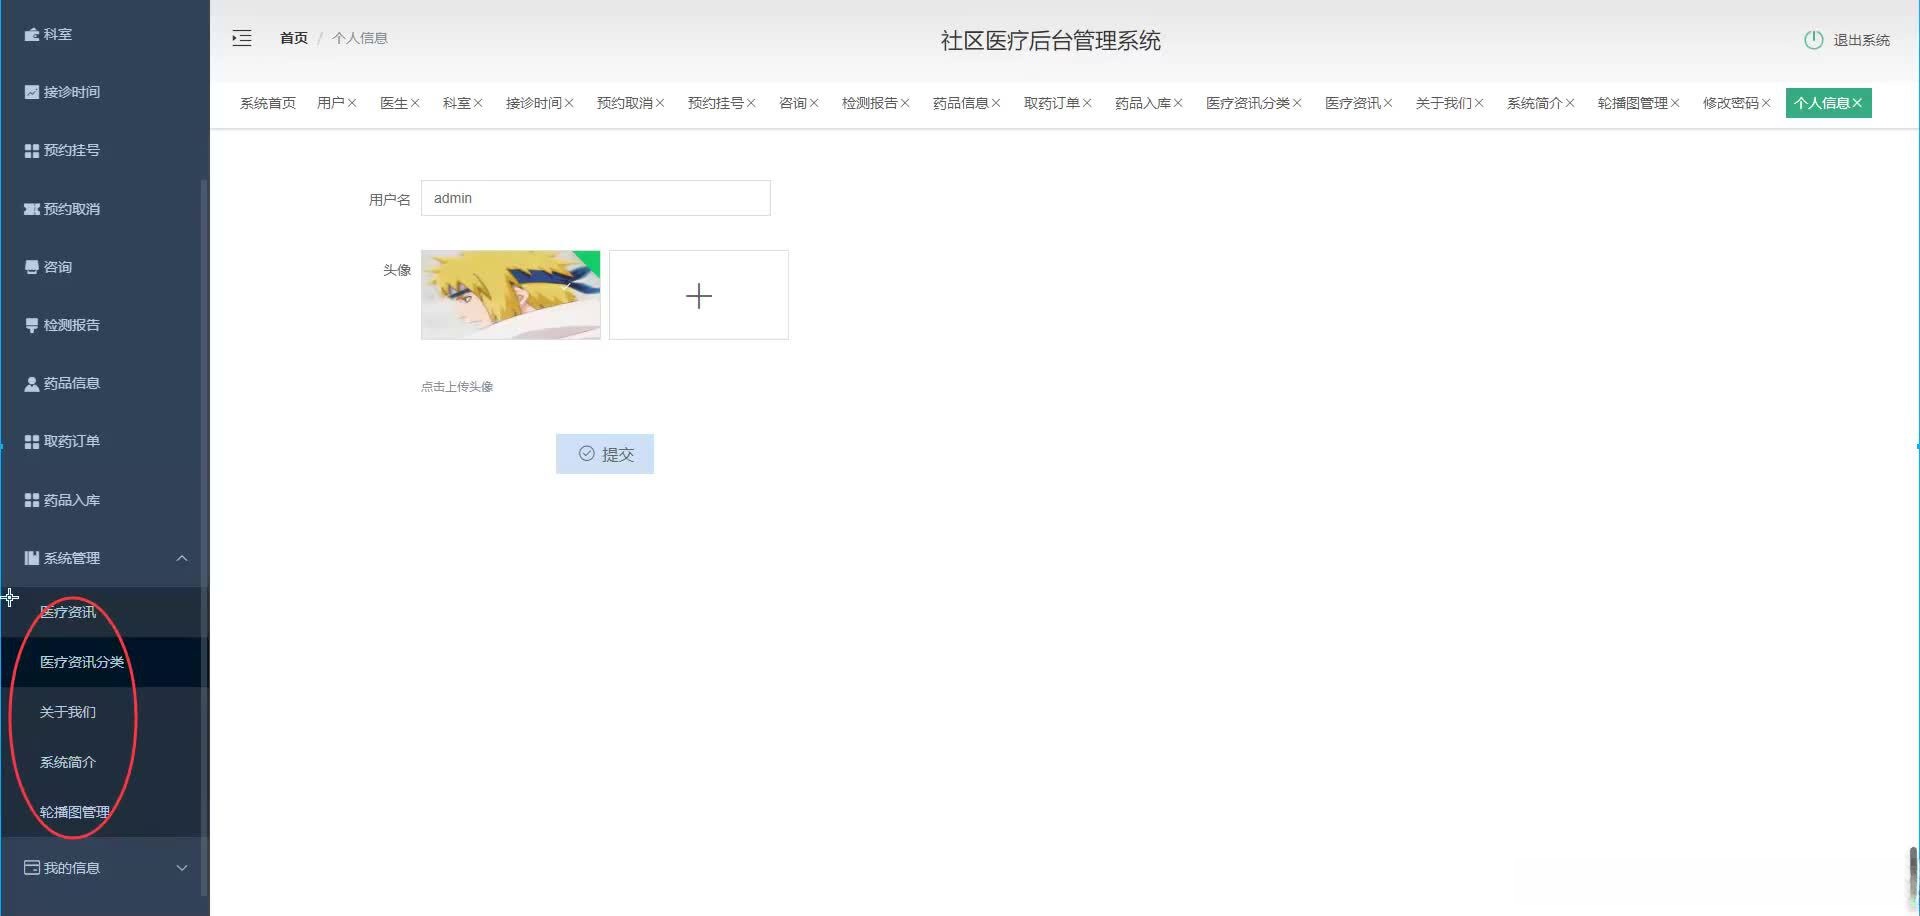The width and height of the screenshot is (1920, 916).
Task: Click the 用户名 input field showing admin
Action: 595,198
